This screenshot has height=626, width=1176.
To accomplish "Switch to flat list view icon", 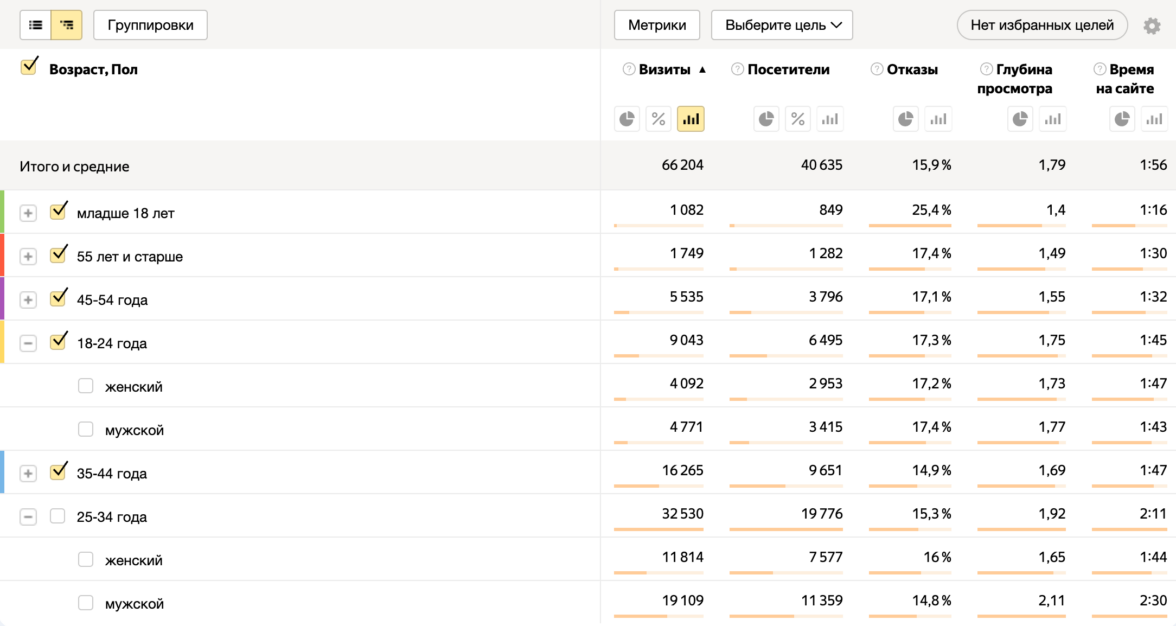I will tap(36, 25).
